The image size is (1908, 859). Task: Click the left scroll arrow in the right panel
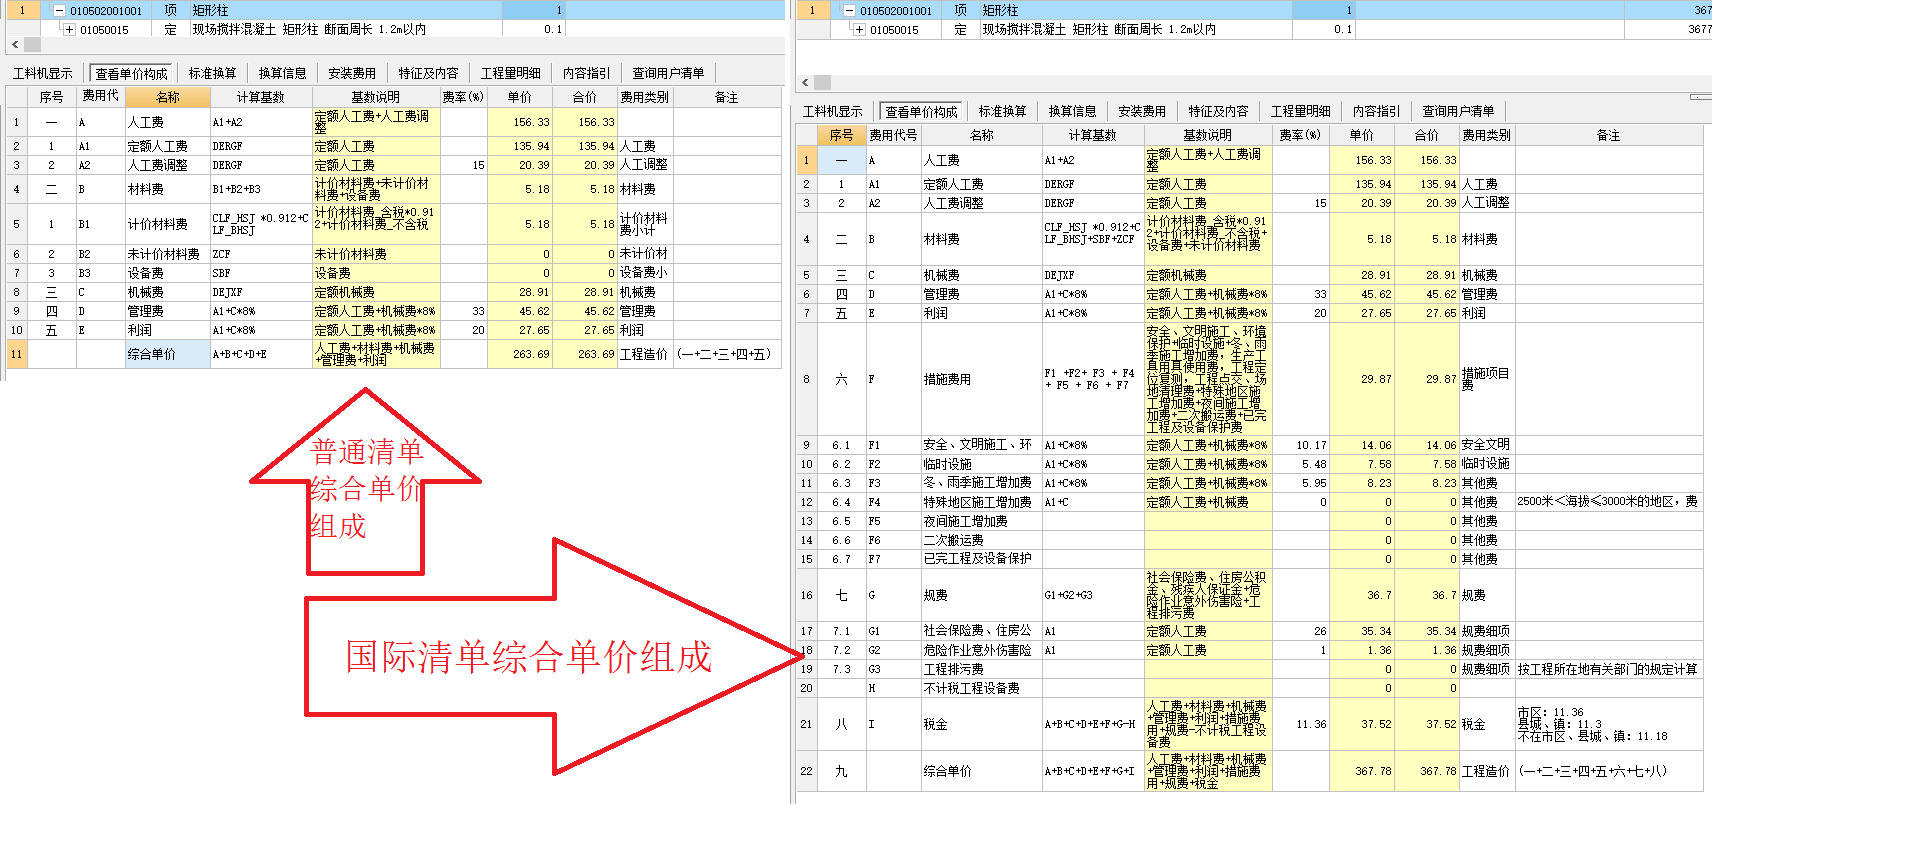tap(805, 83)
